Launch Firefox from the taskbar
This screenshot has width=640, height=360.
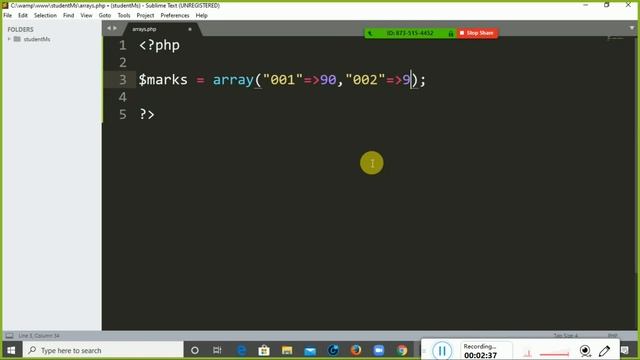click(356, 350)
